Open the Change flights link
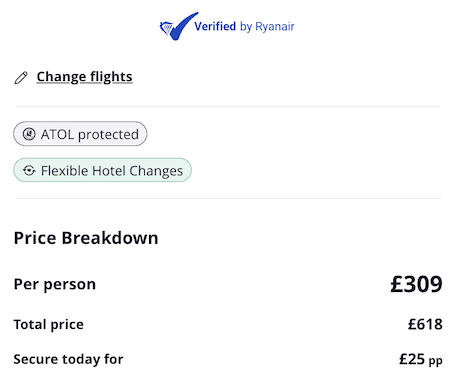Image resolution: width=454 pixels, height=381 pixels. [84, 77]
